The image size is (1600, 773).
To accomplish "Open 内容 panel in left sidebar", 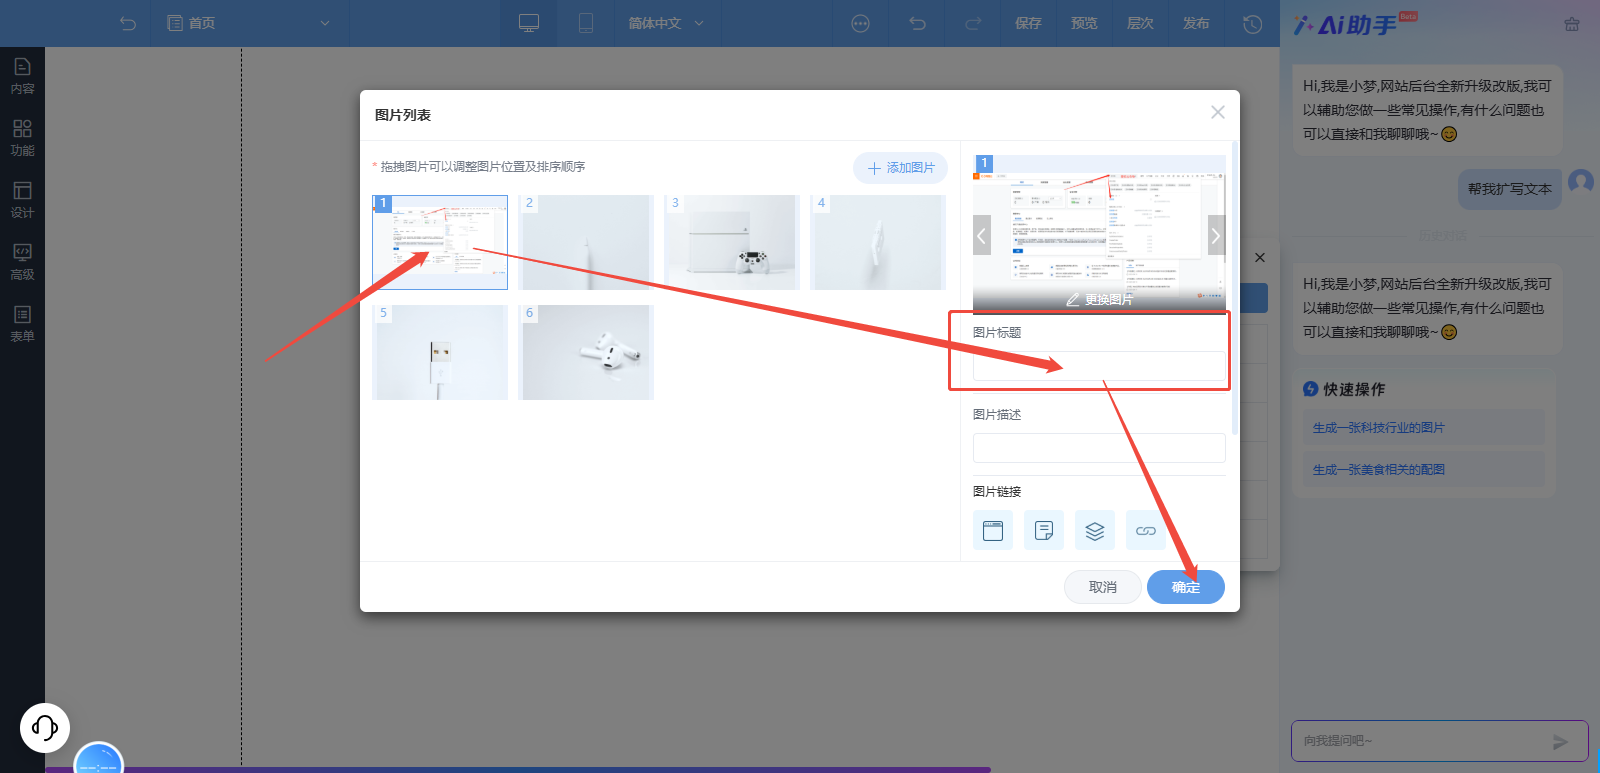I will pyautogui.click(x=22, y=76).
